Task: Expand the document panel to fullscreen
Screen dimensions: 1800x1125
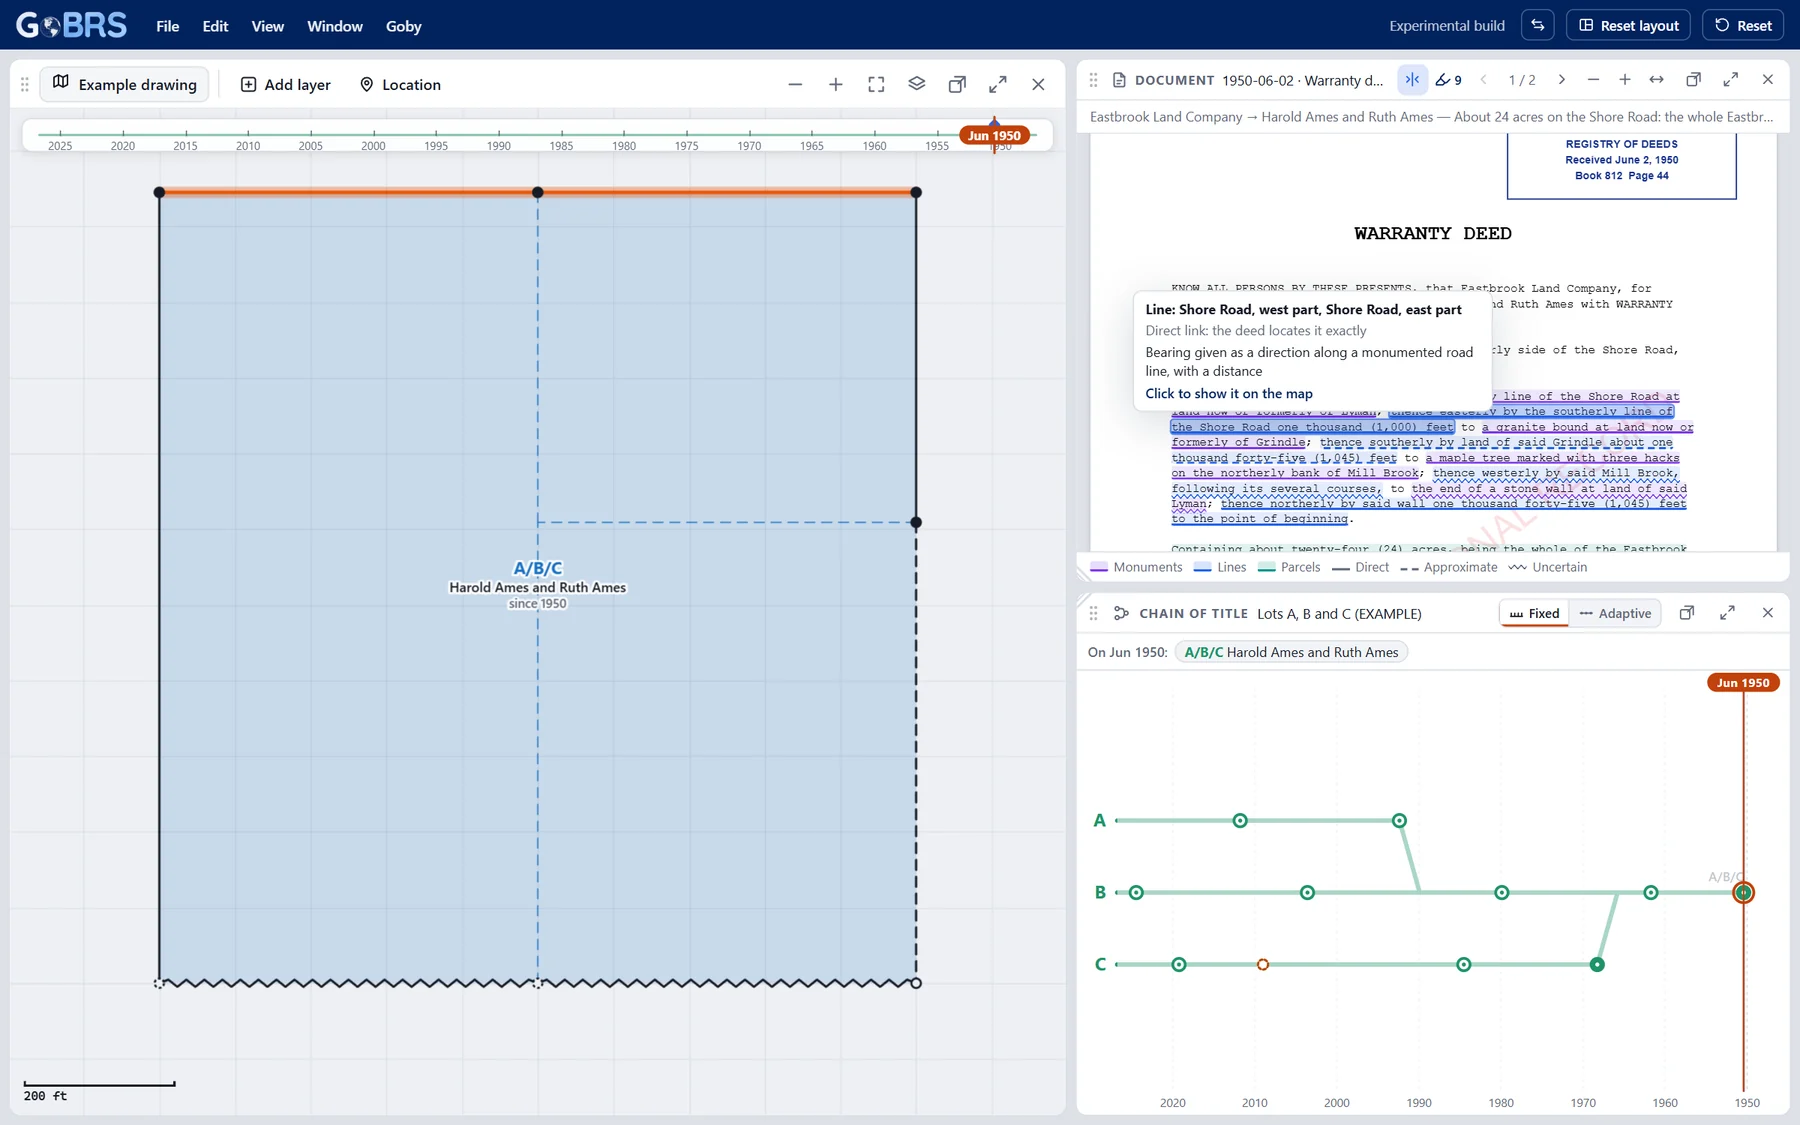Action: tap(1731, 80)
